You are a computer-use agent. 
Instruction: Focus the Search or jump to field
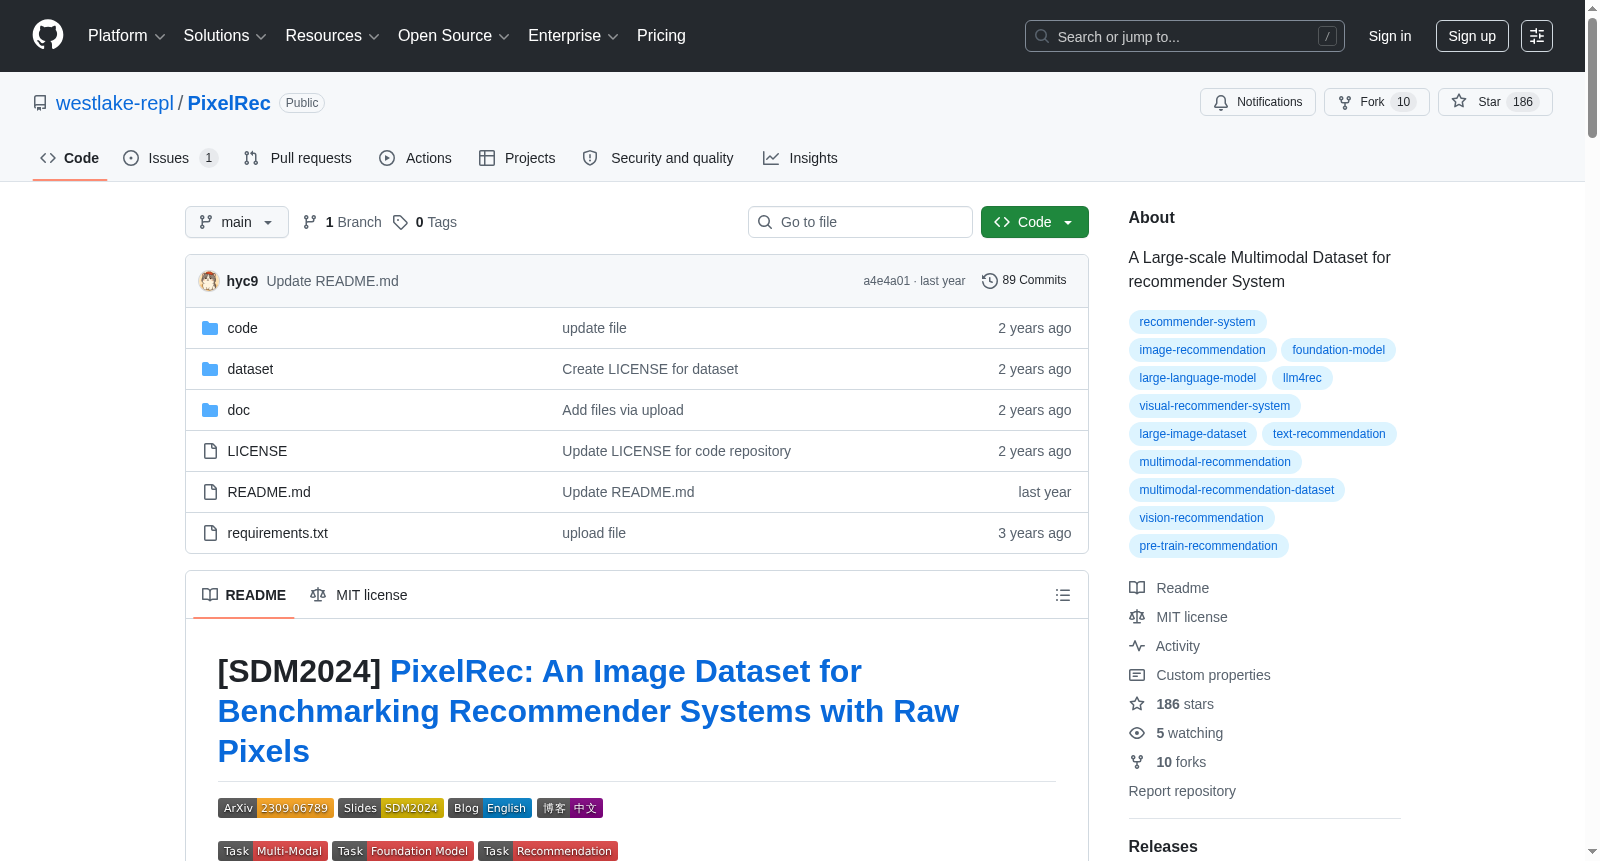click(1185, 36)
